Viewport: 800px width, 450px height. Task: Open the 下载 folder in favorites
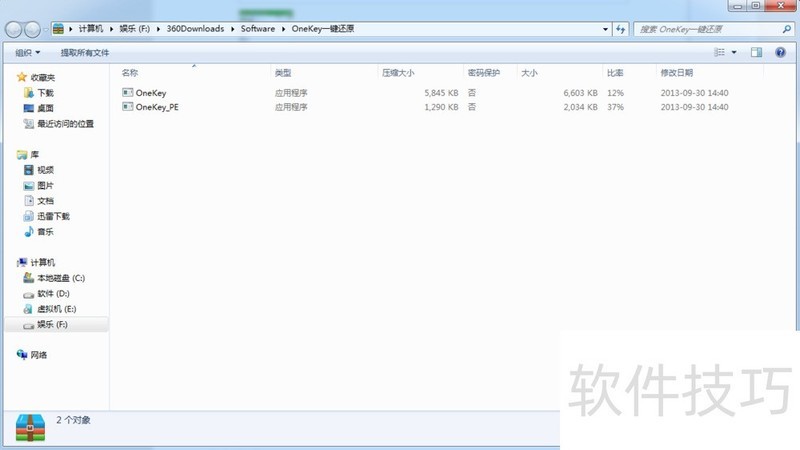[x=45, y=93]
